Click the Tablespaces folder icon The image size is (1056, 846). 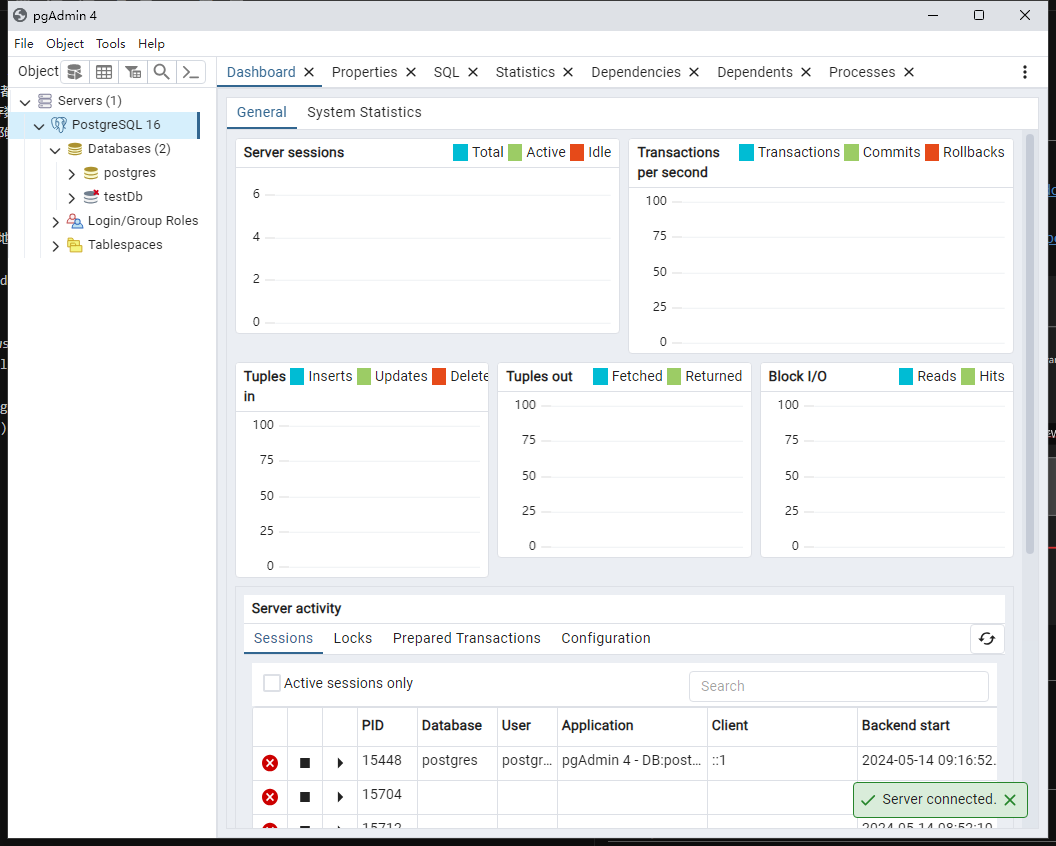point(75,245)
